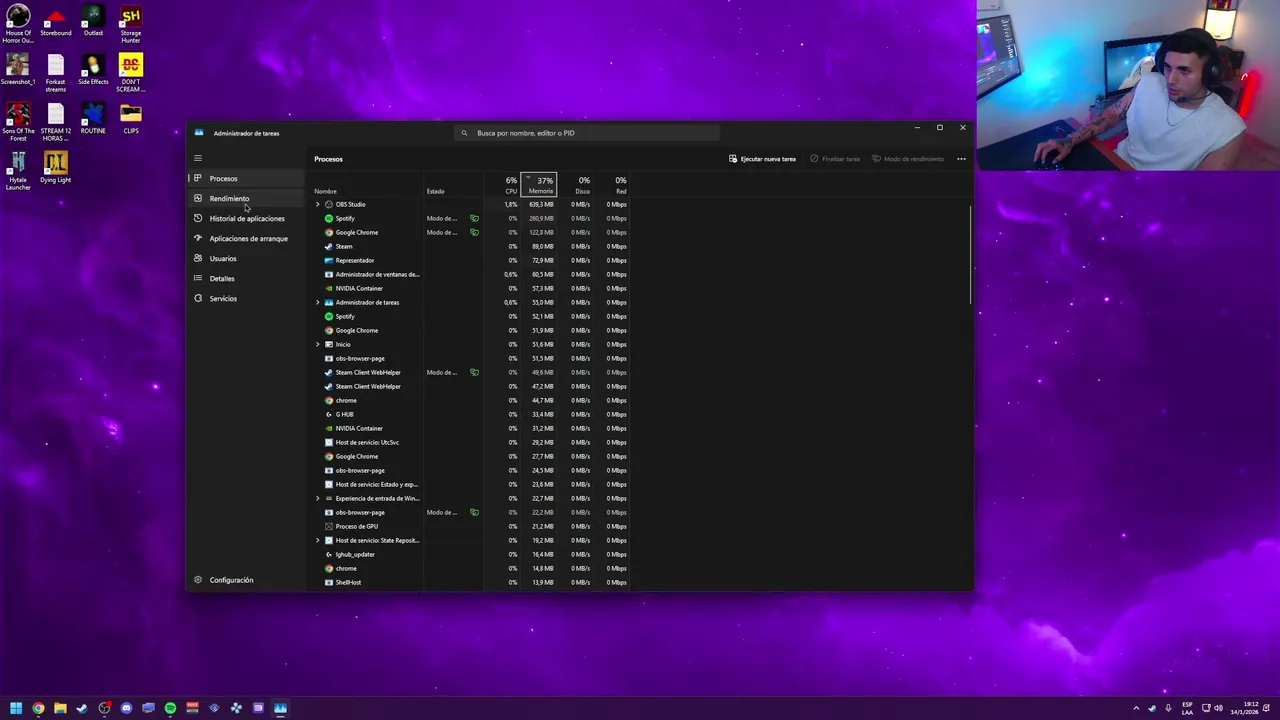
Task: Show hidden system tray icons
Action: pyautogui.click(x=1136, y=708)
